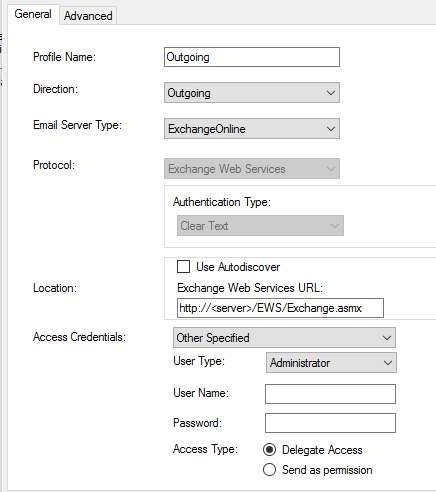
Task: Click the Profile Name label
Action: click(x=64, y=57)
